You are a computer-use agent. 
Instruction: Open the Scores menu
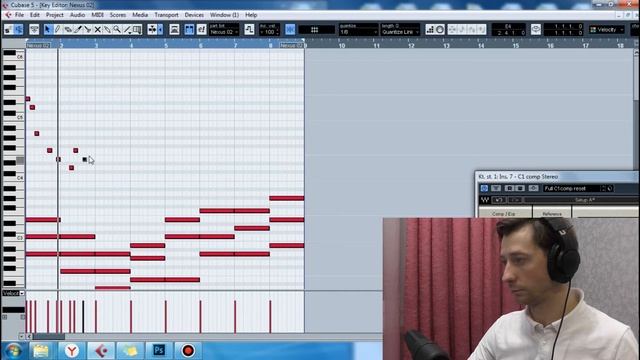tap(118, 15)
